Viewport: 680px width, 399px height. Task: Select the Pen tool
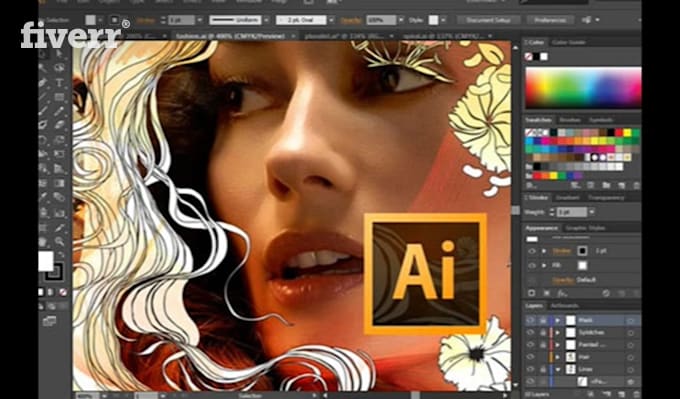[x=42, y=83]
